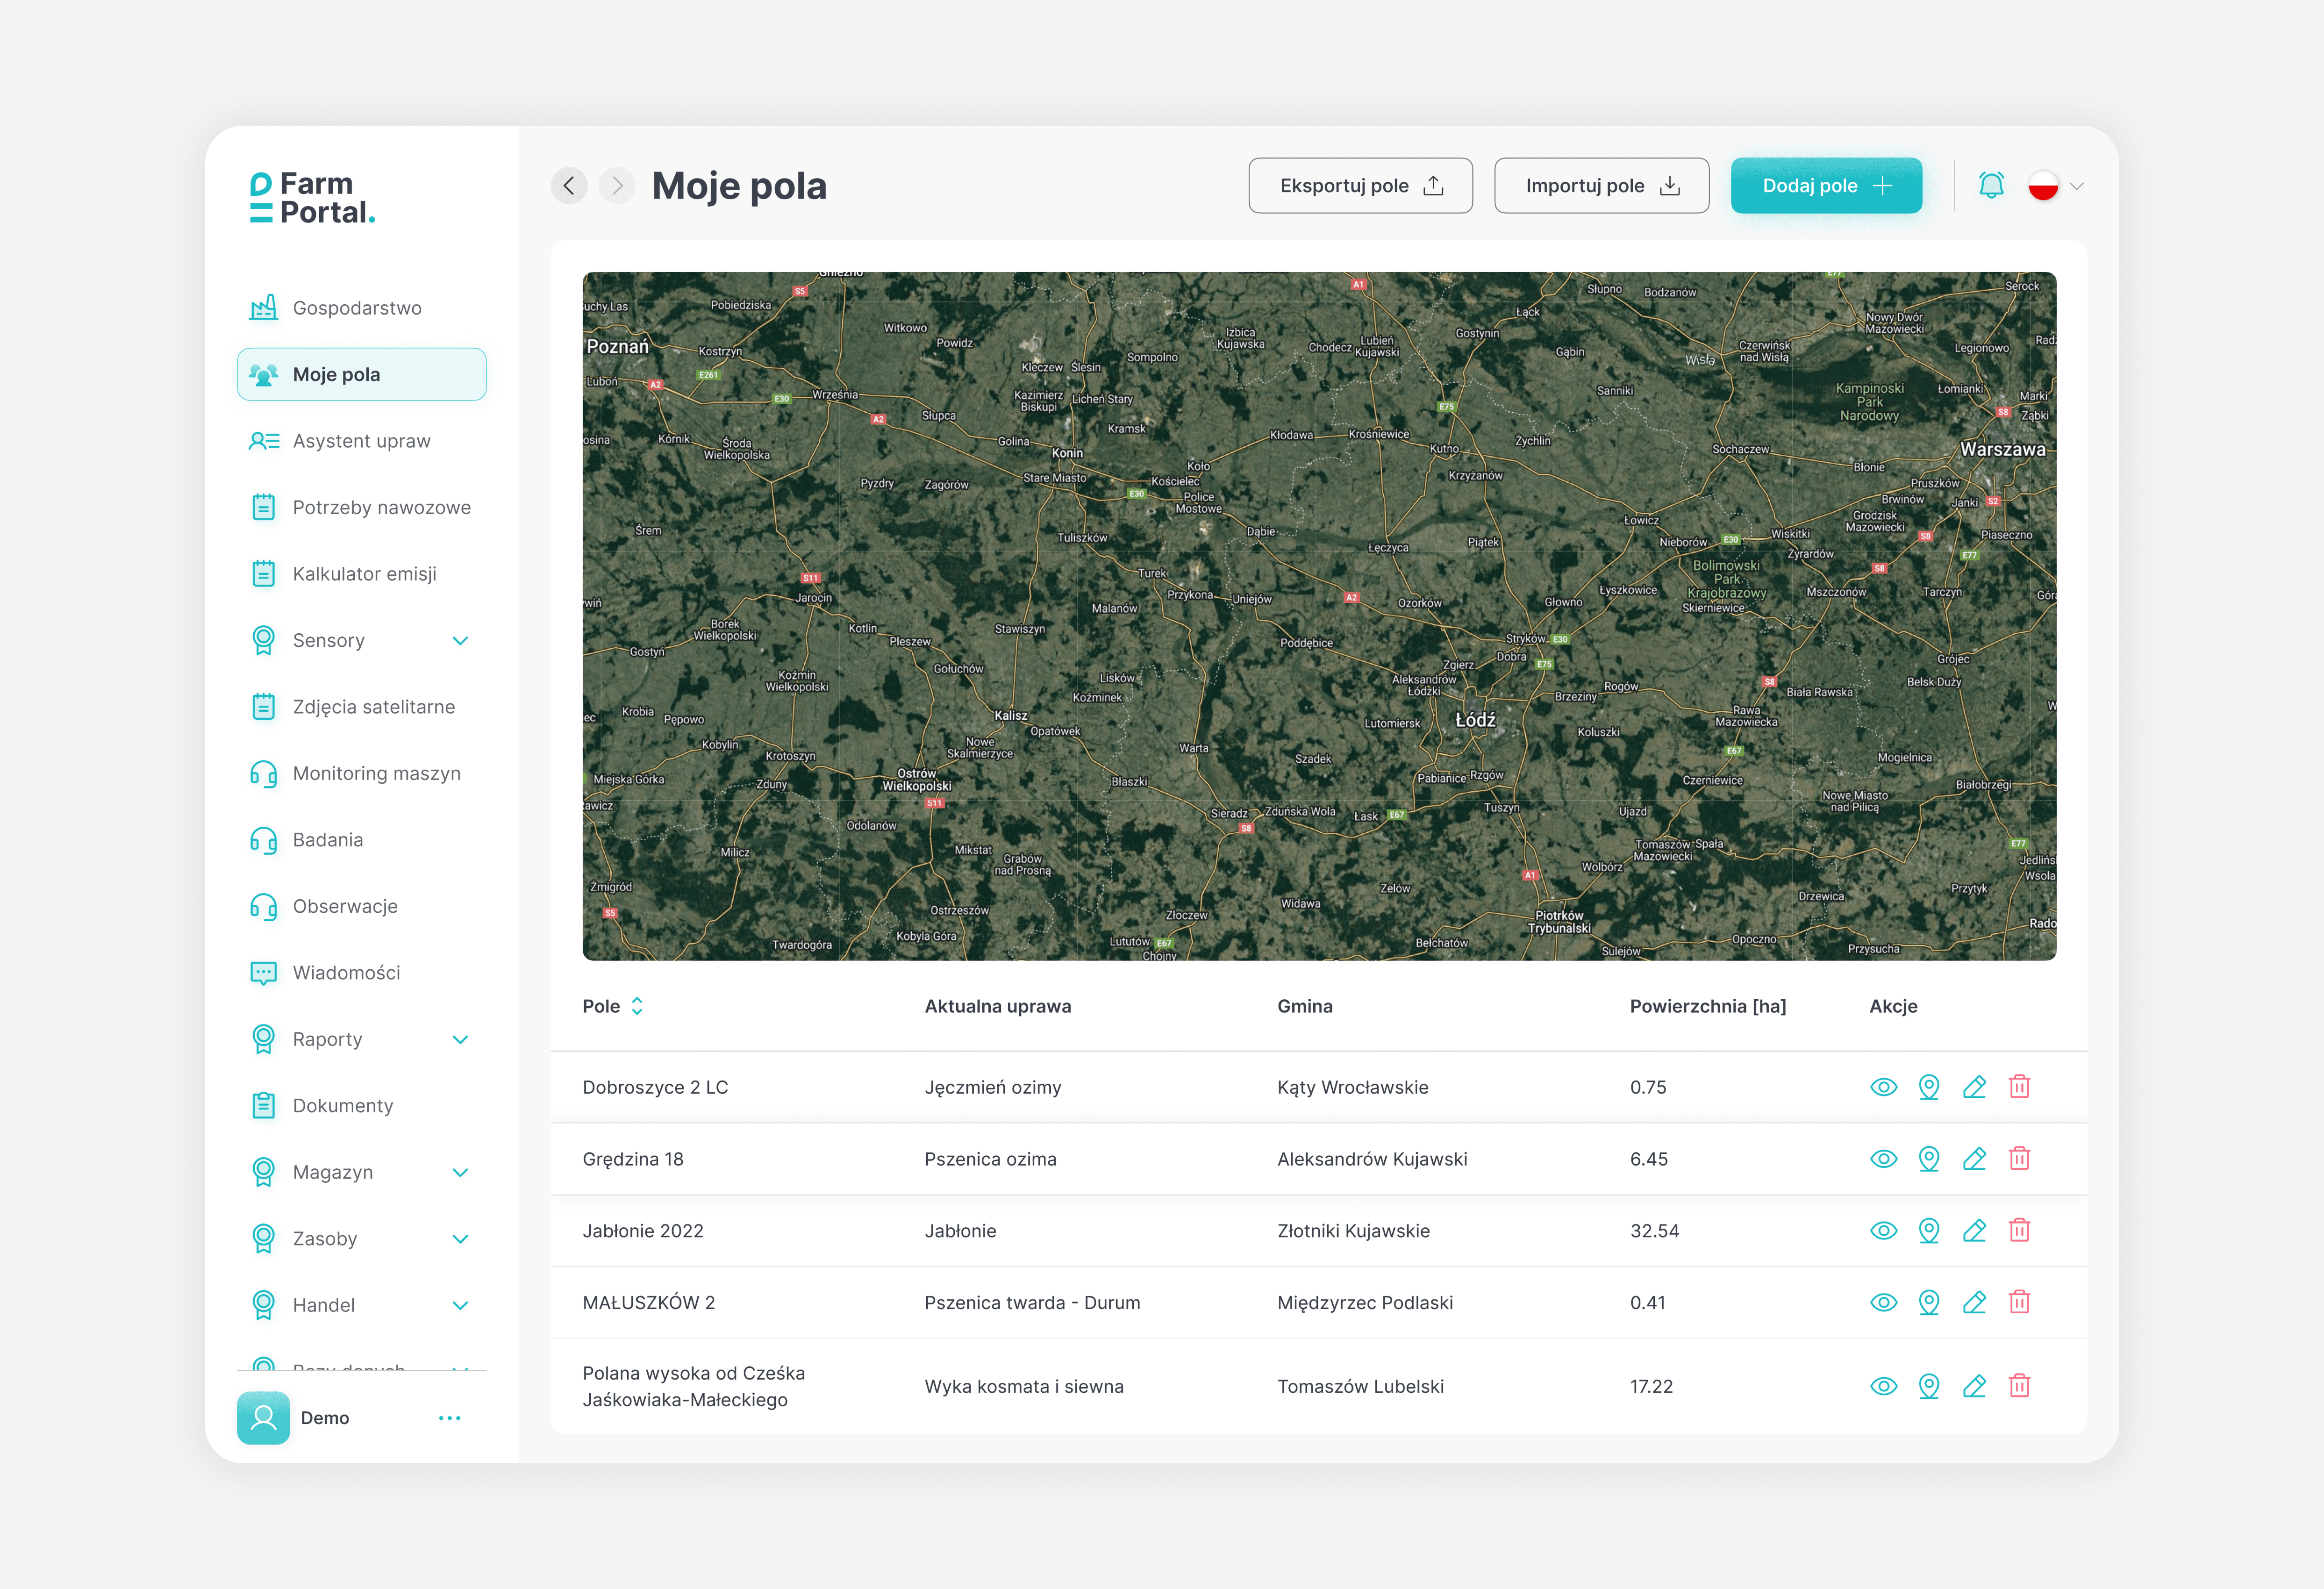Image resolution: width=2324 pixels, height=1589 pixels.
Task: Locate Jabłonie 2022 on map with pin icon
Action: (x=1929, y=1231)
